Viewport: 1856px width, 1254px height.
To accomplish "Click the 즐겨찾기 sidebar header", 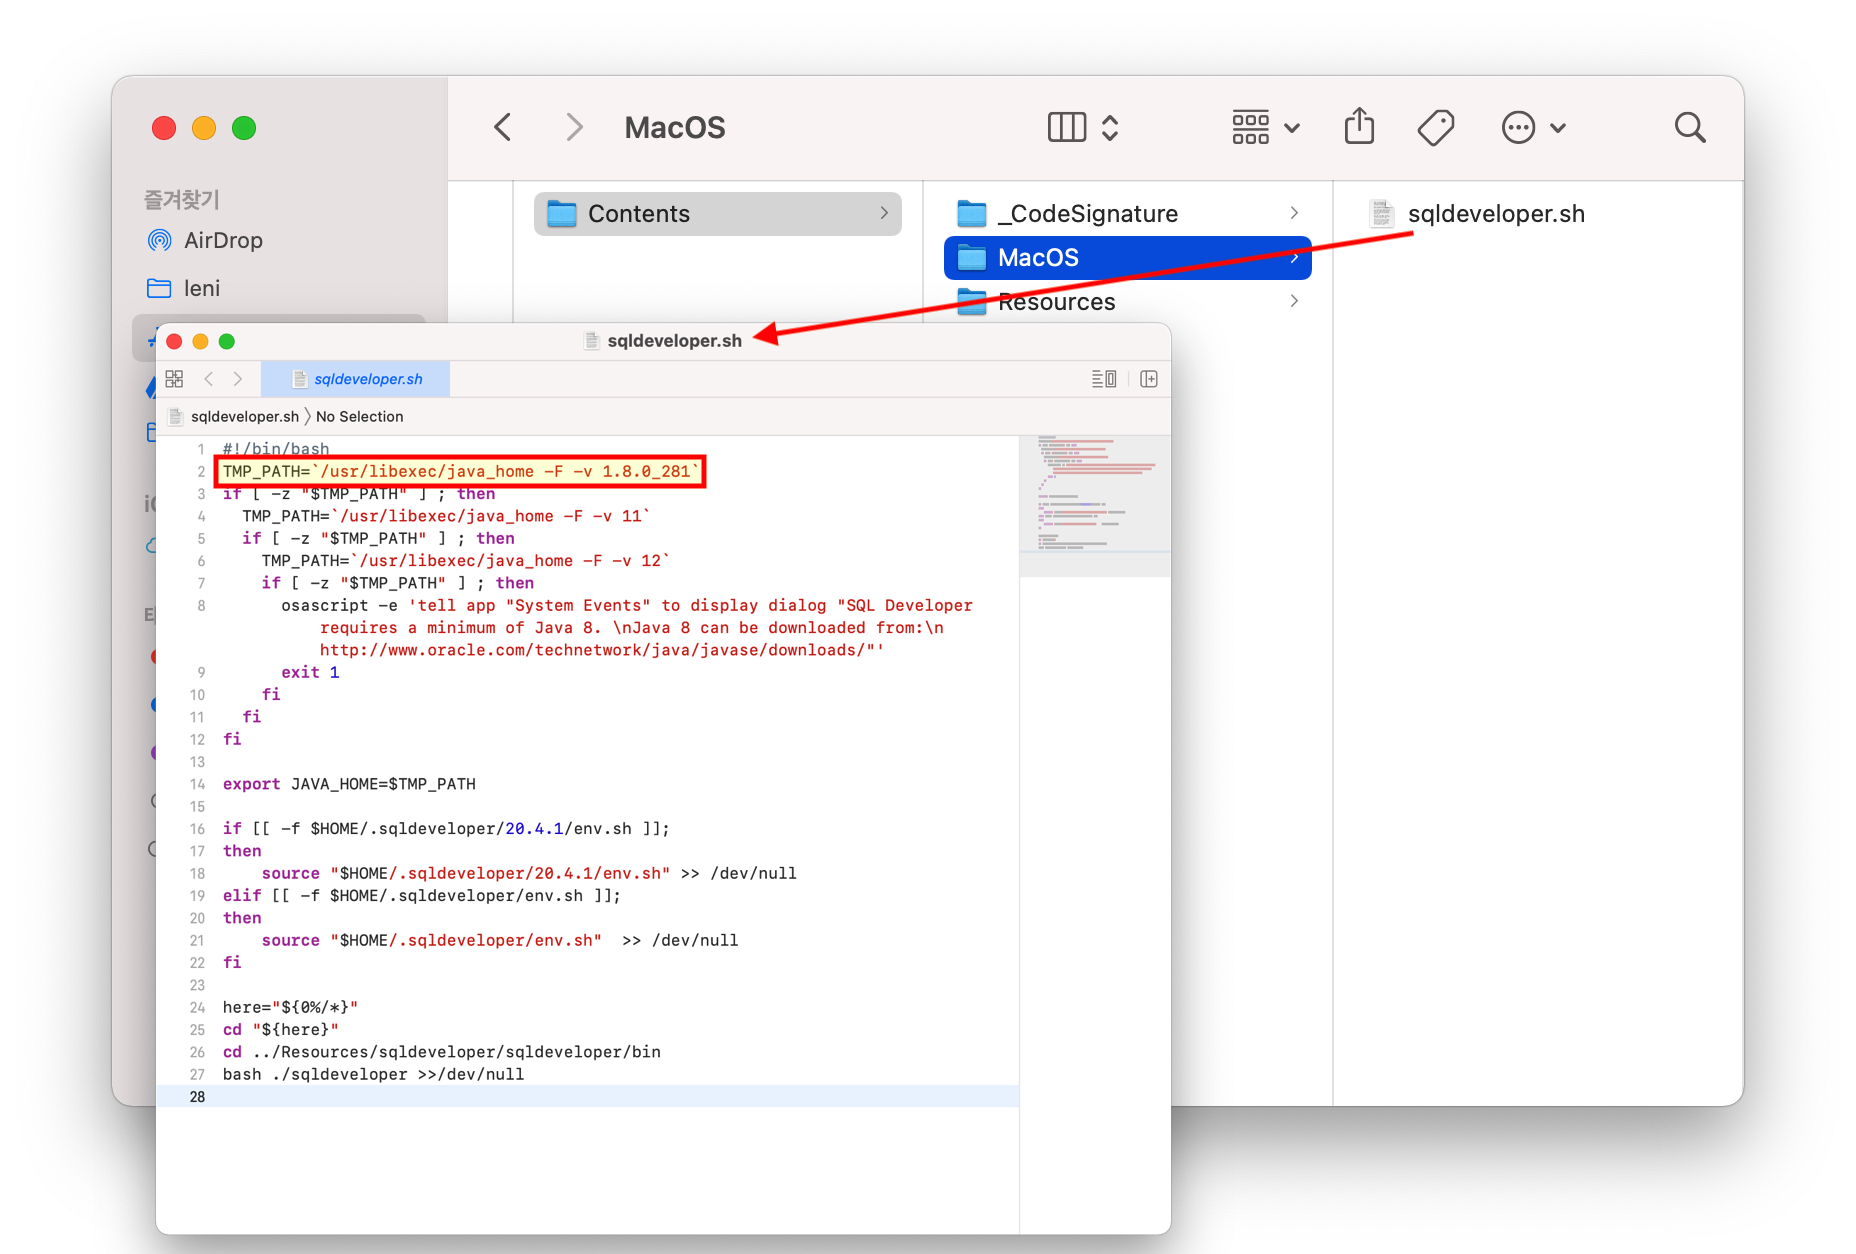I will (x=182, y=199).
